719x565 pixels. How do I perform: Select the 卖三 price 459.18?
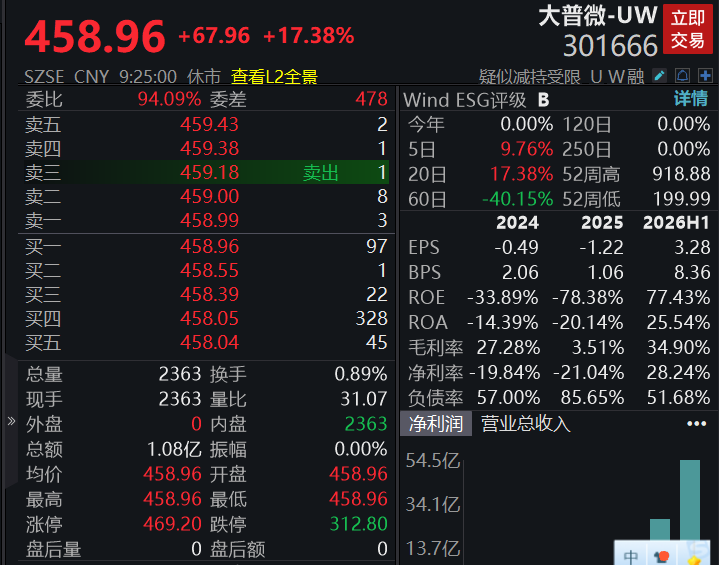[x=209, y=172]
